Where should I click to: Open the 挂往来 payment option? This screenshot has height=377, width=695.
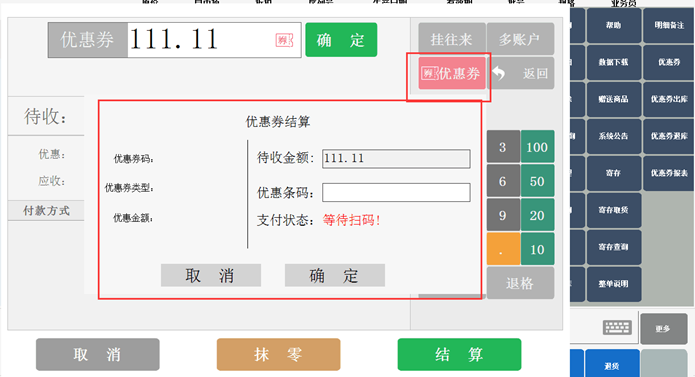(452, 39)
